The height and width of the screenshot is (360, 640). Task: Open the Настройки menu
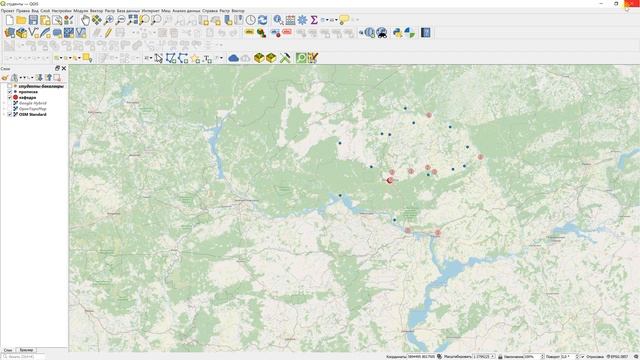[x=61, y=11]
